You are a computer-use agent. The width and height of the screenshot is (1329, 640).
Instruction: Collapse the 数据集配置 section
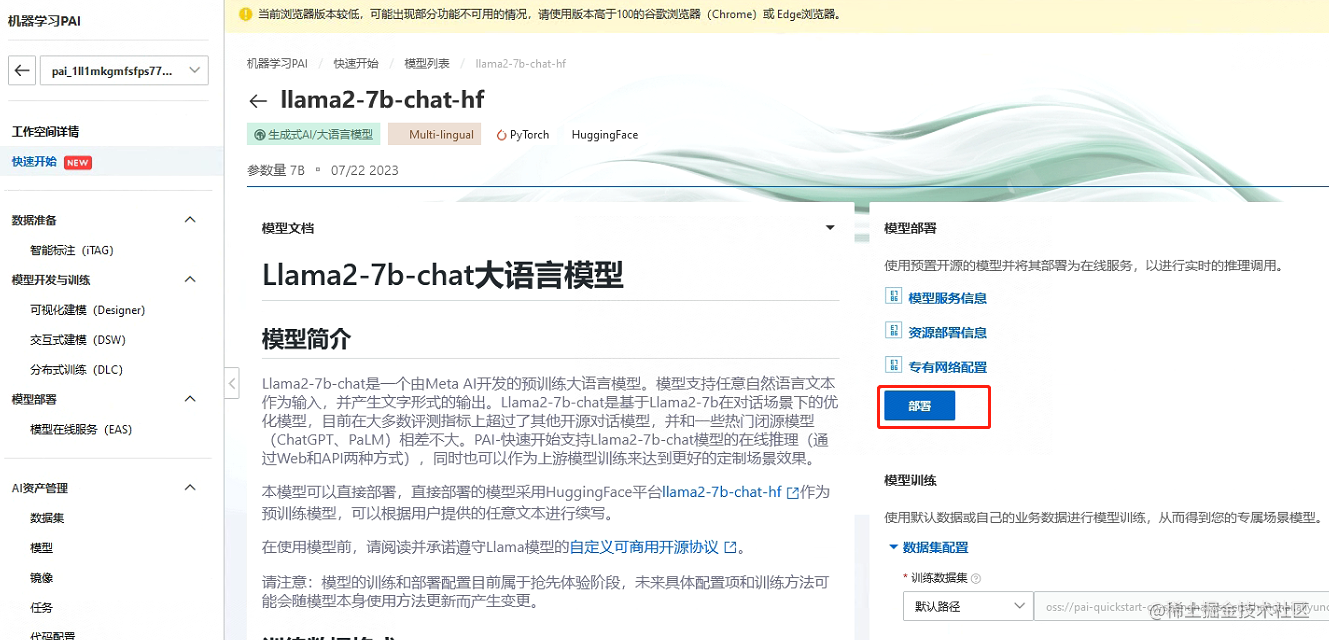893,547
